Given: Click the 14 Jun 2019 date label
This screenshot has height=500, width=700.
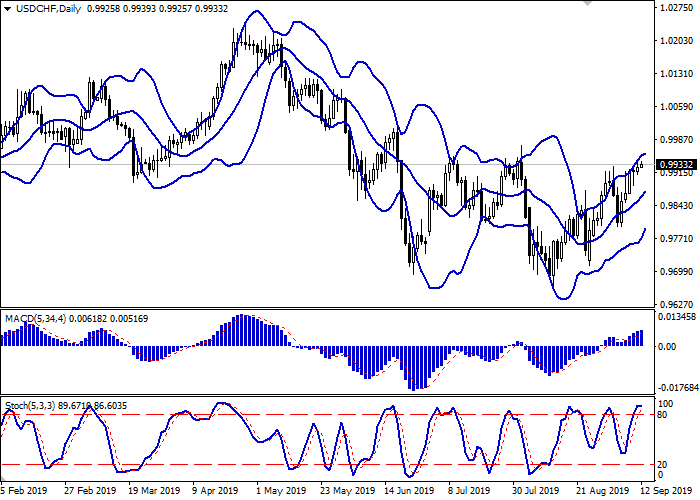Looking at the screenshot, I should click(409, 491).
